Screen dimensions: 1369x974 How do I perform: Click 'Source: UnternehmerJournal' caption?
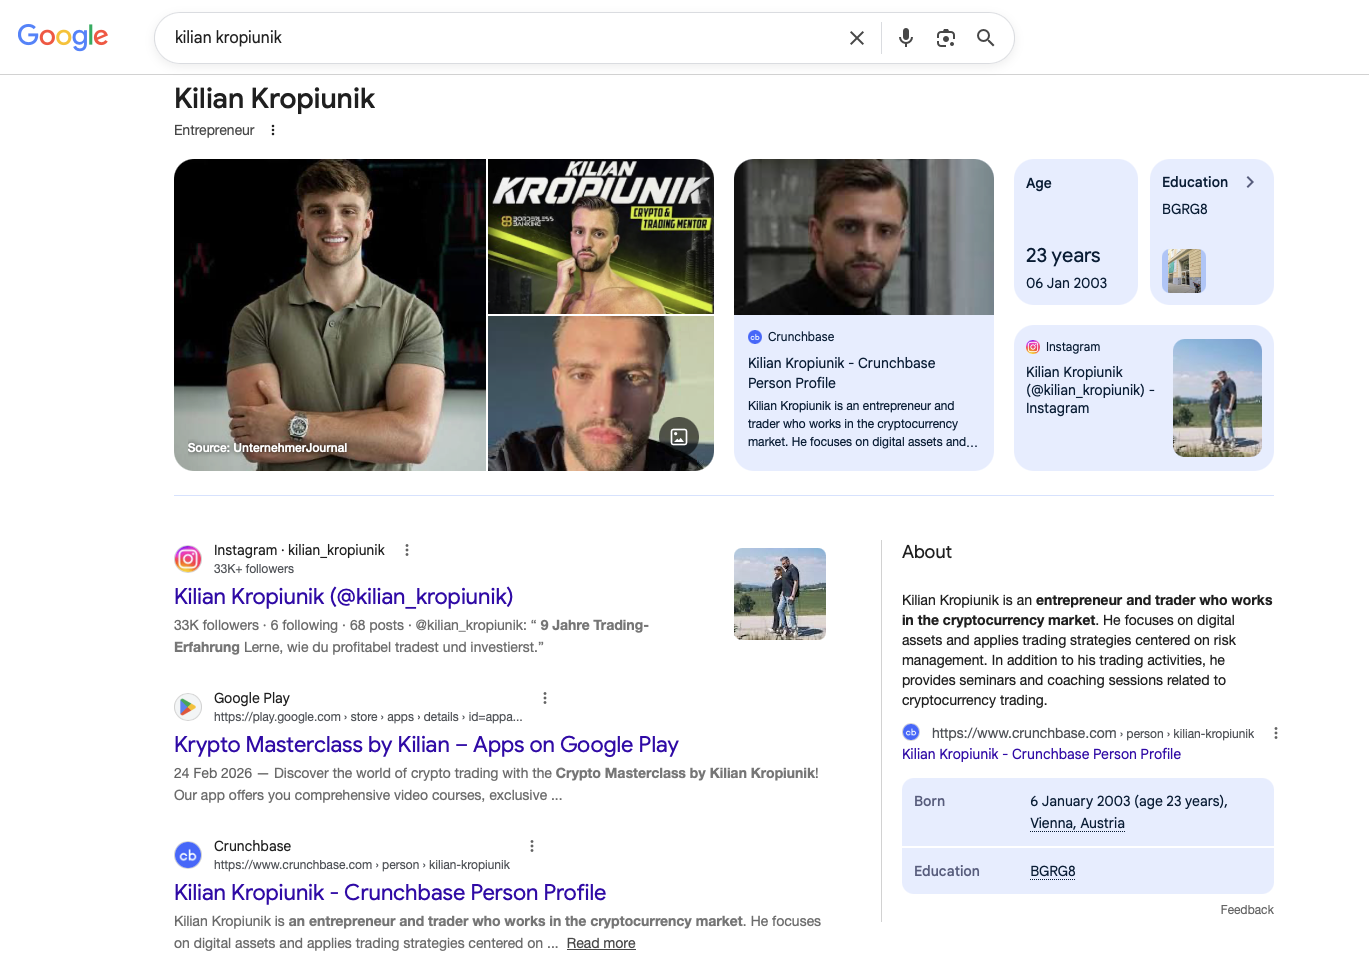click(267, 448)
